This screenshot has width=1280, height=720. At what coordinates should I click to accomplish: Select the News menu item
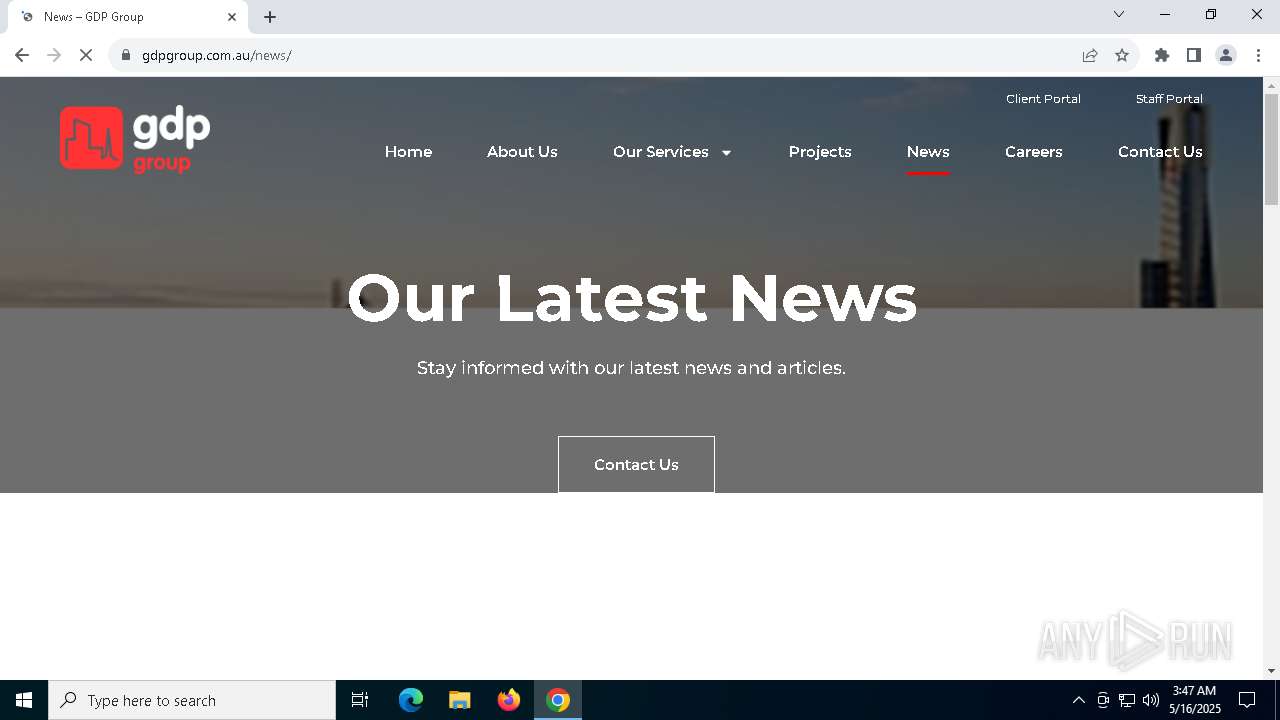pyautogui.click(x=928, y=152)
